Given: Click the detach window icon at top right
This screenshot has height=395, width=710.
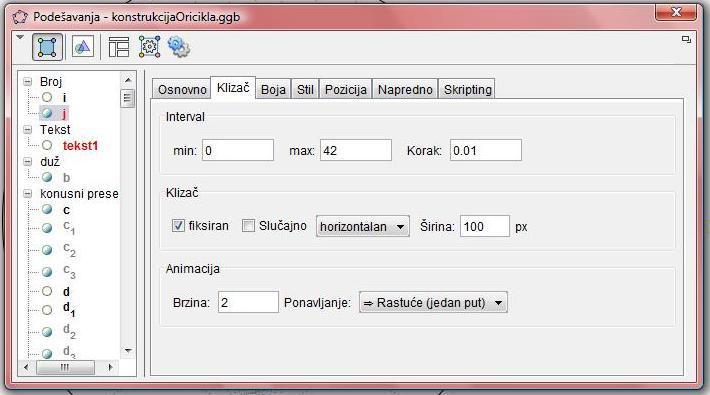Looking at the screenshot, I should [x=686, y=39].
